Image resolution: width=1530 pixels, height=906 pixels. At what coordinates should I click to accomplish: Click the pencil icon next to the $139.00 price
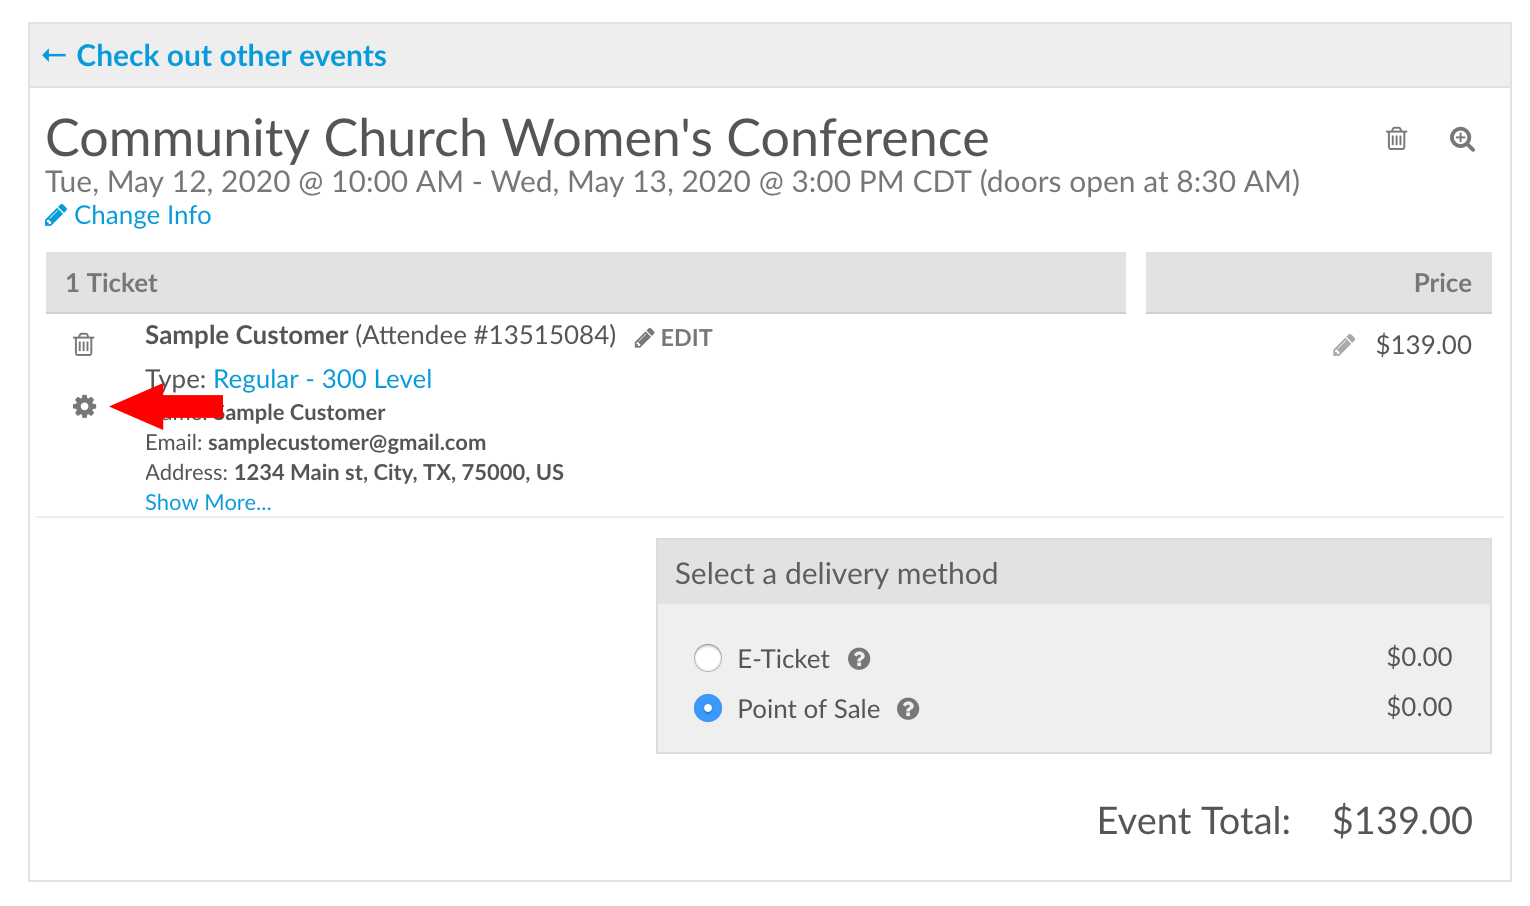point(1344,343)
